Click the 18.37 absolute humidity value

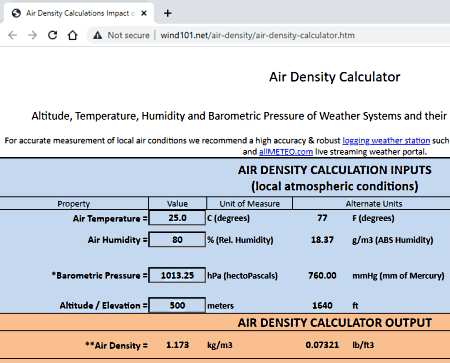point(322,240)
